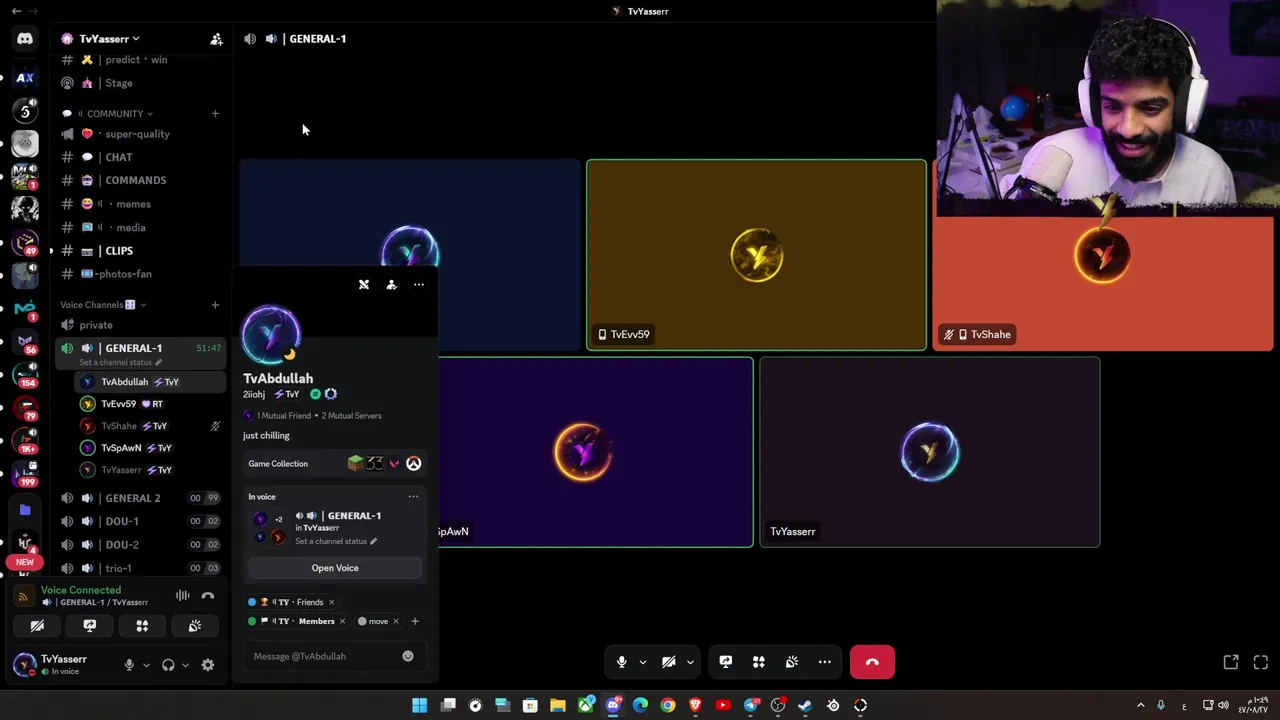Click add friend icon on profile popup
This screenshot has height=720, width=1280.
point(391,285)
